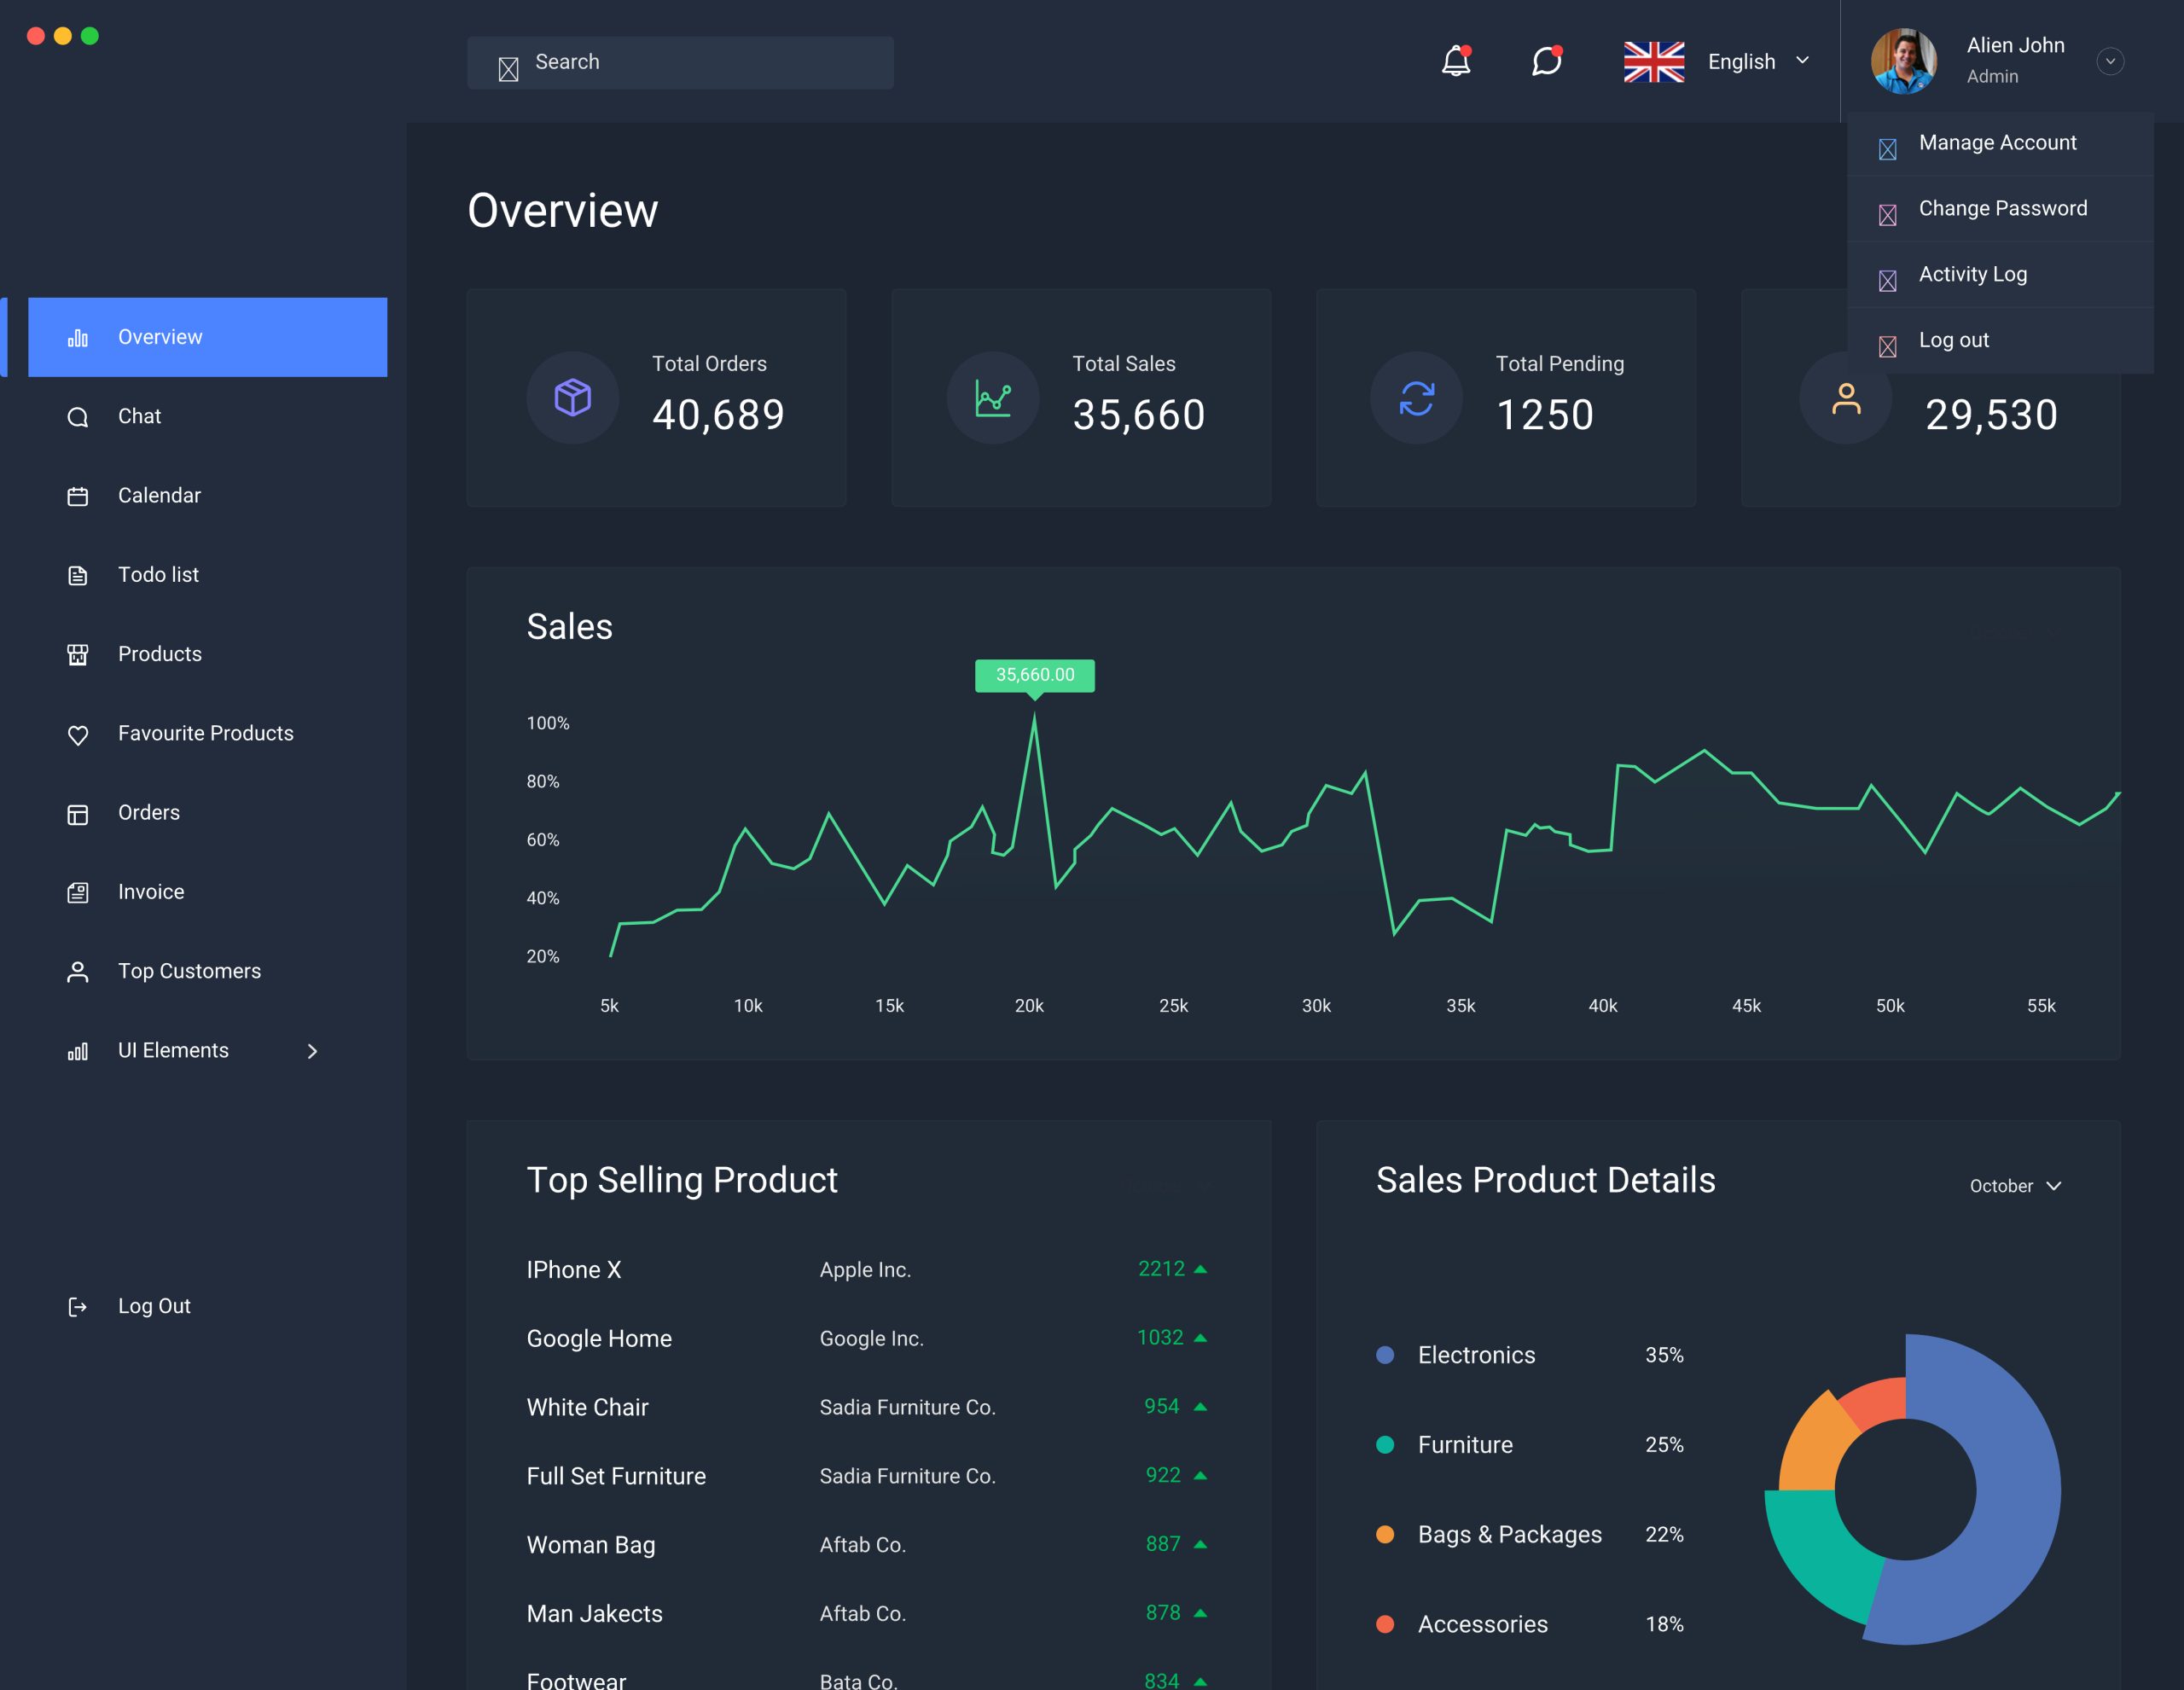The image size is (2184, 1690).
Task: Select Activity Log from profile menu
Action: pyautogui.click(x=2000, y=275)
